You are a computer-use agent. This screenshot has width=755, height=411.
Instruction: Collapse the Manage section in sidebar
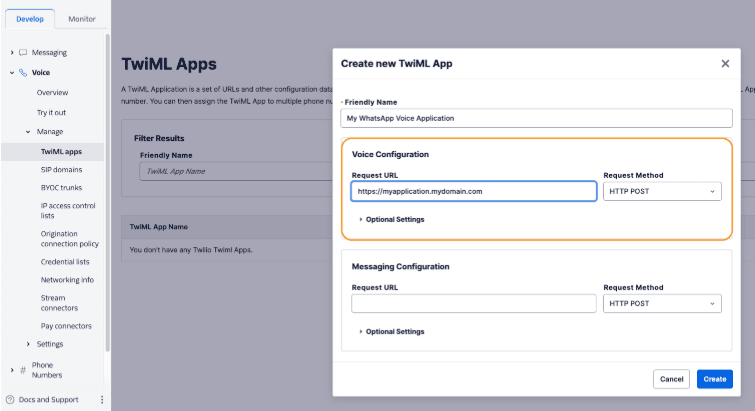click(x=28, y=132)
